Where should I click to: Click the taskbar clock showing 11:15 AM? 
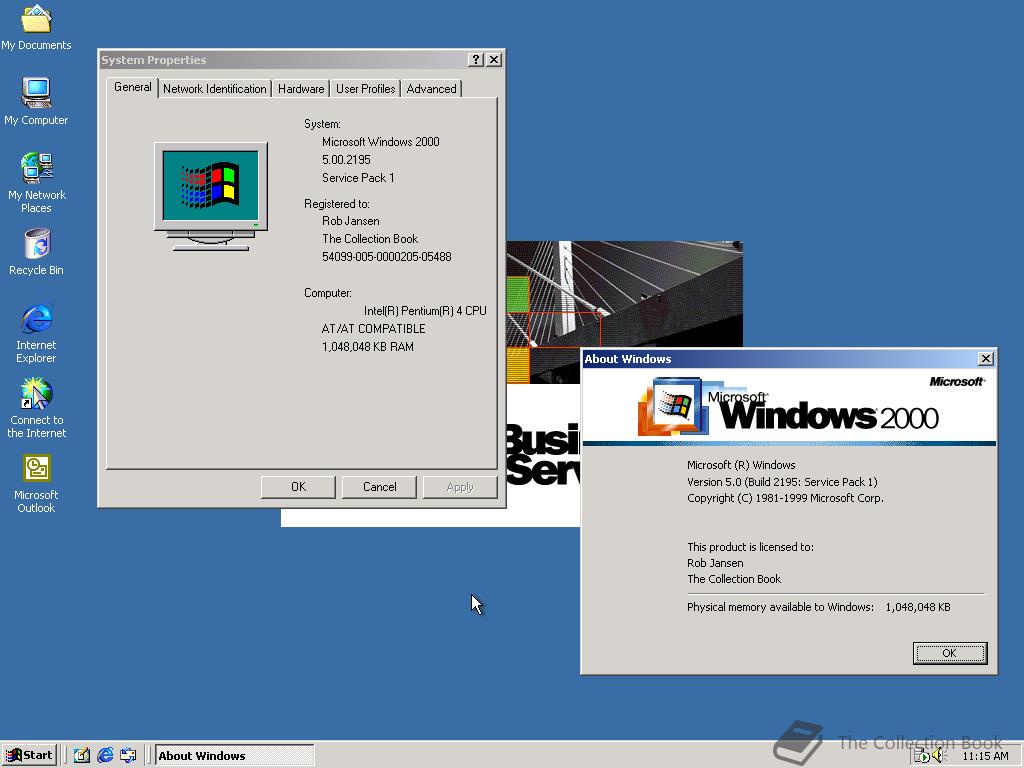(985, 756)
